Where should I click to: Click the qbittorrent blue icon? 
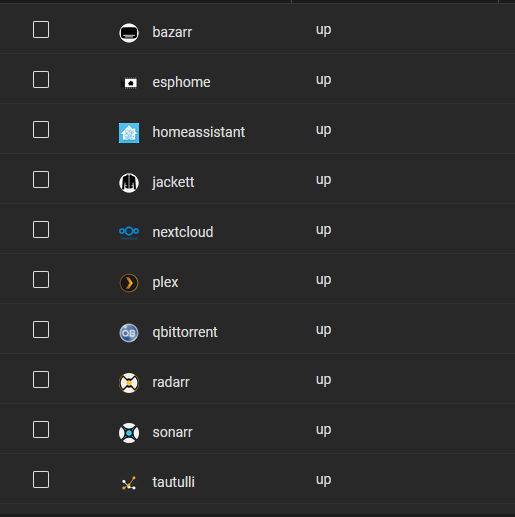pyautogui.click(x=129, y=333)
